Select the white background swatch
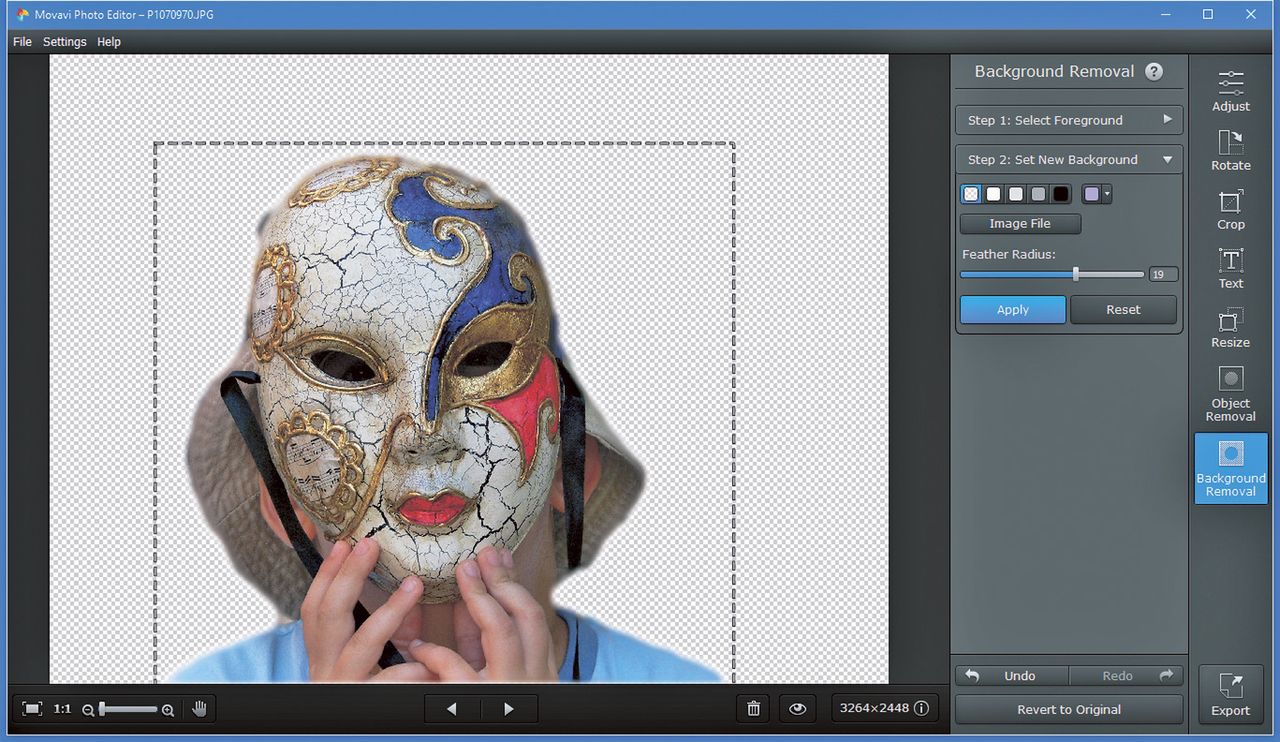Viewport: 1280px width, 742px height. (x=993, y=194)
